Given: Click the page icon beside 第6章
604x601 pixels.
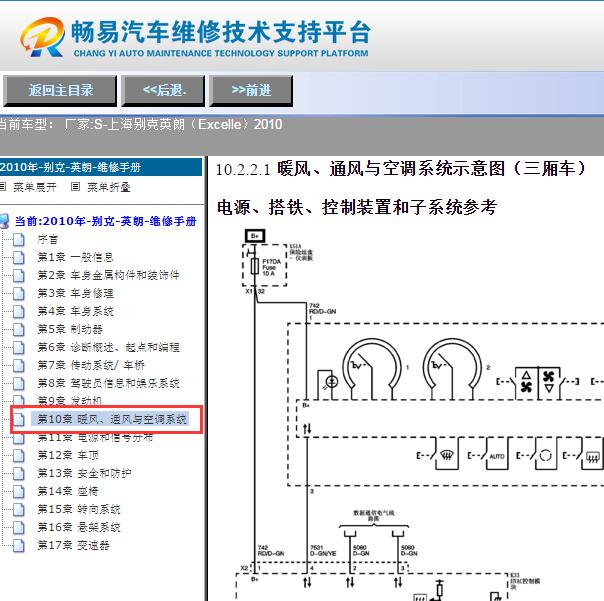Looking at the screenshot, I should [x=18, y=347].
